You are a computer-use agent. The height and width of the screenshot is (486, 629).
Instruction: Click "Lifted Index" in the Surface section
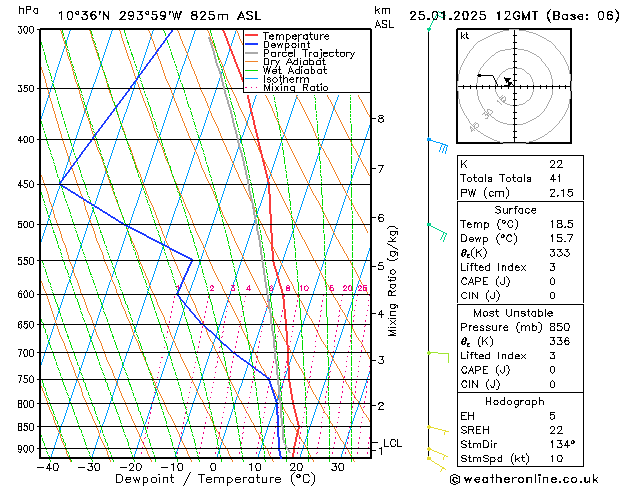point(493,267)
